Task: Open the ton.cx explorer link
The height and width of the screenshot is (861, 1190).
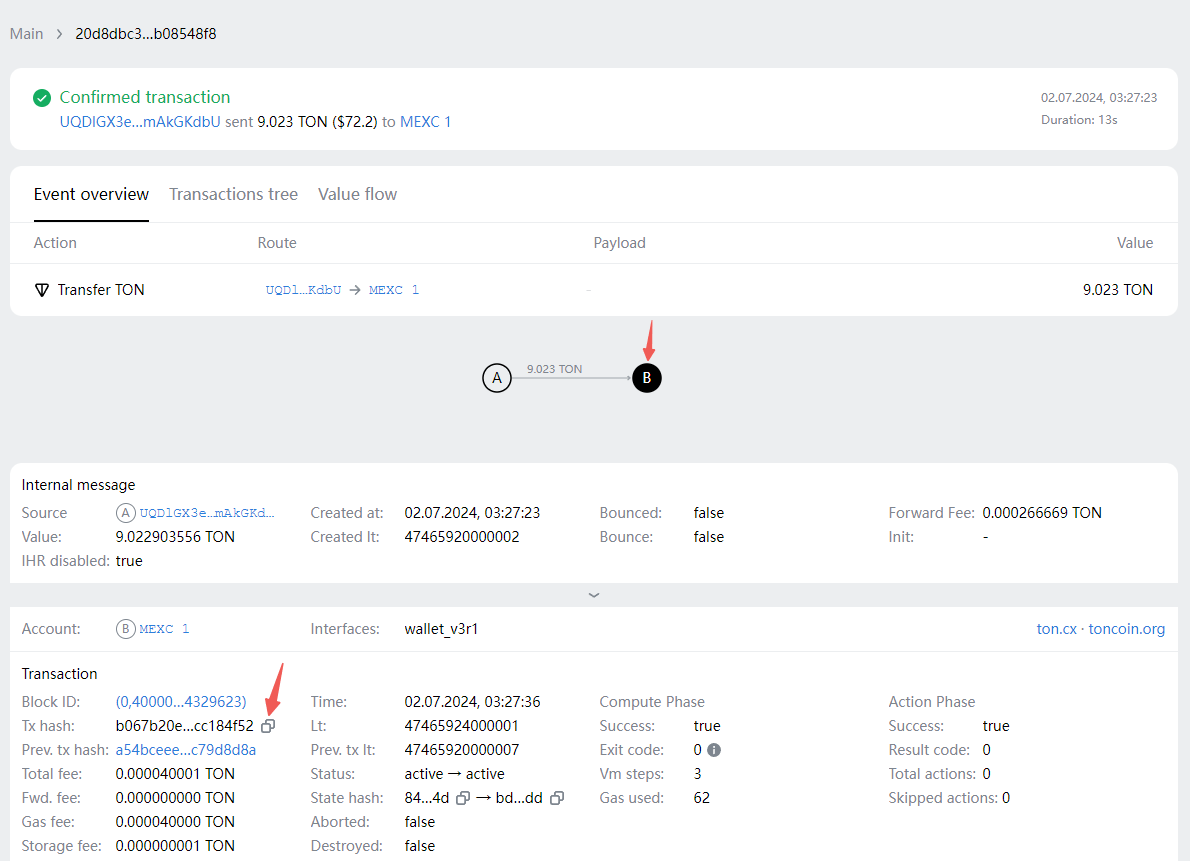Action: [x=1056, y=629]
